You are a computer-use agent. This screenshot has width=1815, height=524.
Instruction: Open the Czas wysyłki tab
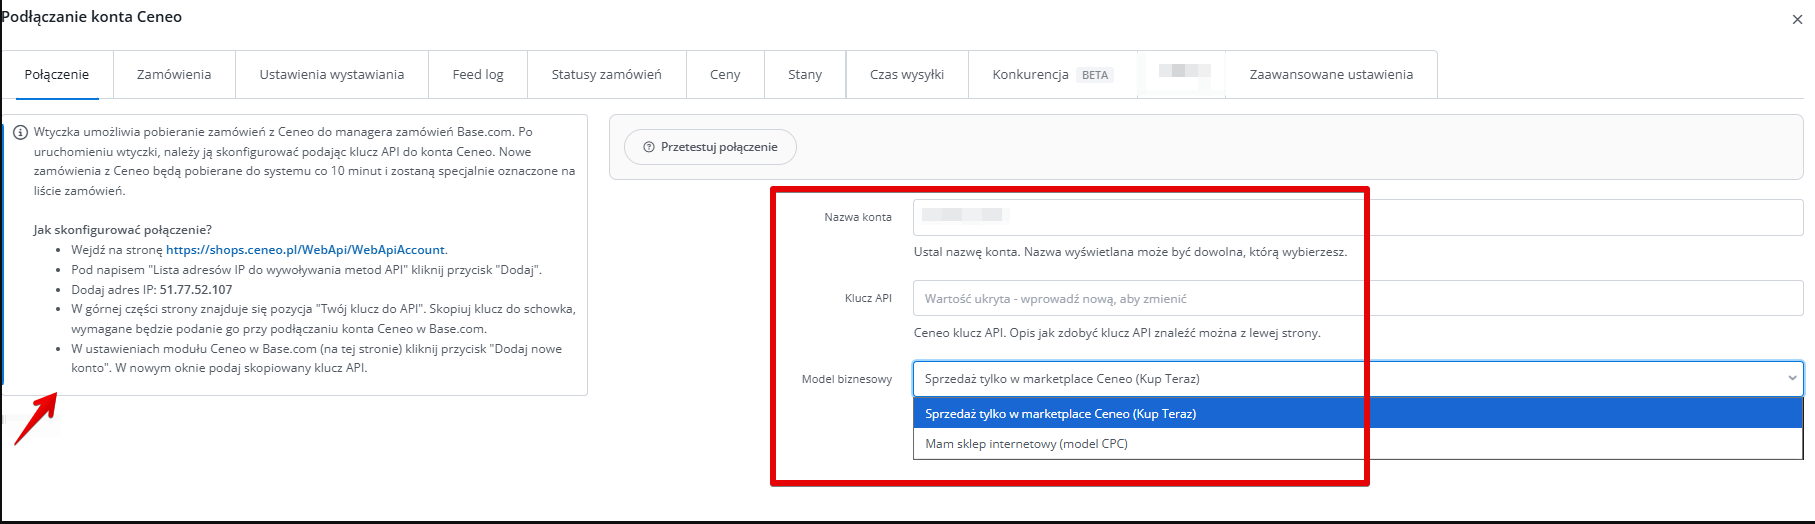click(907, 75)
